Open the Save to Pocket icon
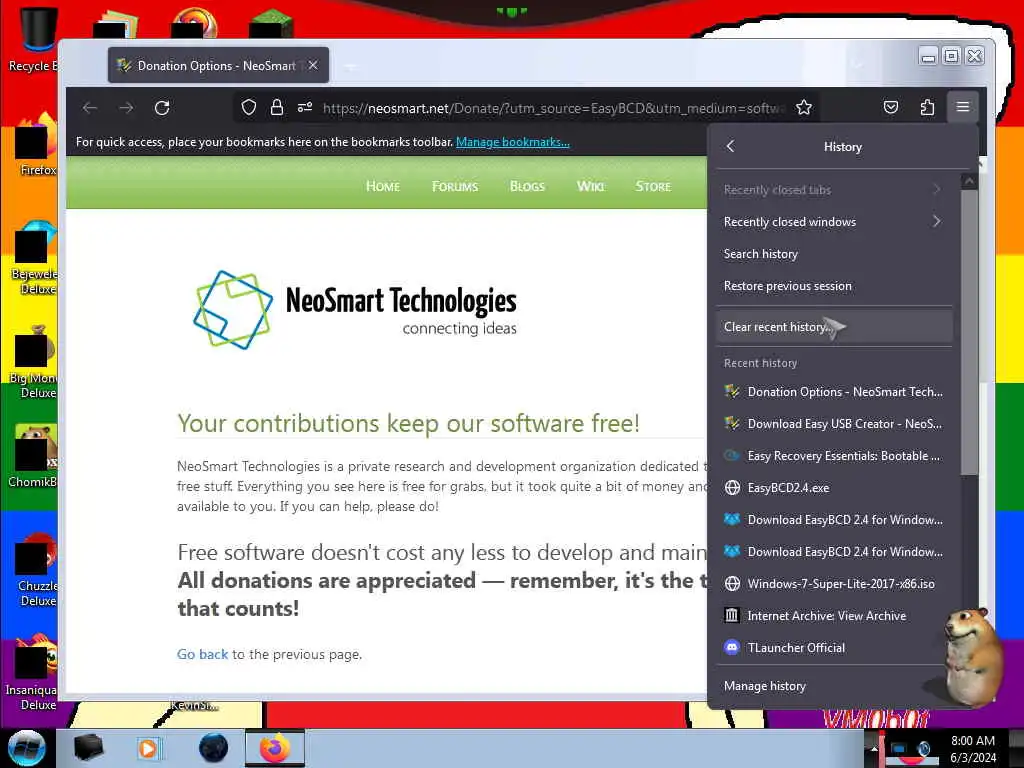This screenshot has height=768, width=1024. pyautogui.click(x=891, y=108)
